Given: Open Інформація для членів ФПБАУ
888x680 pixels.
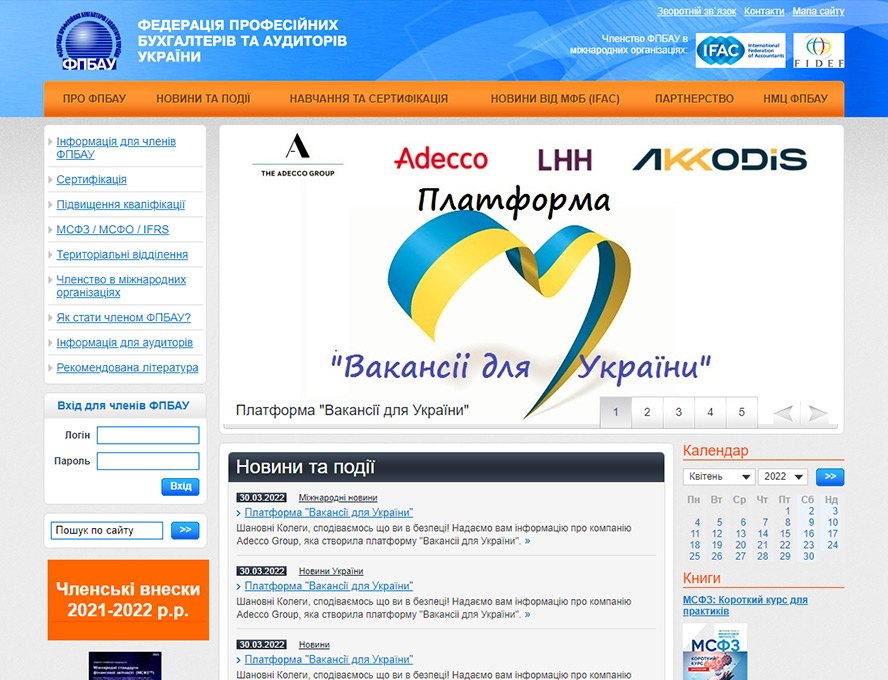Looking at the screenshot, I should point(116,148).
